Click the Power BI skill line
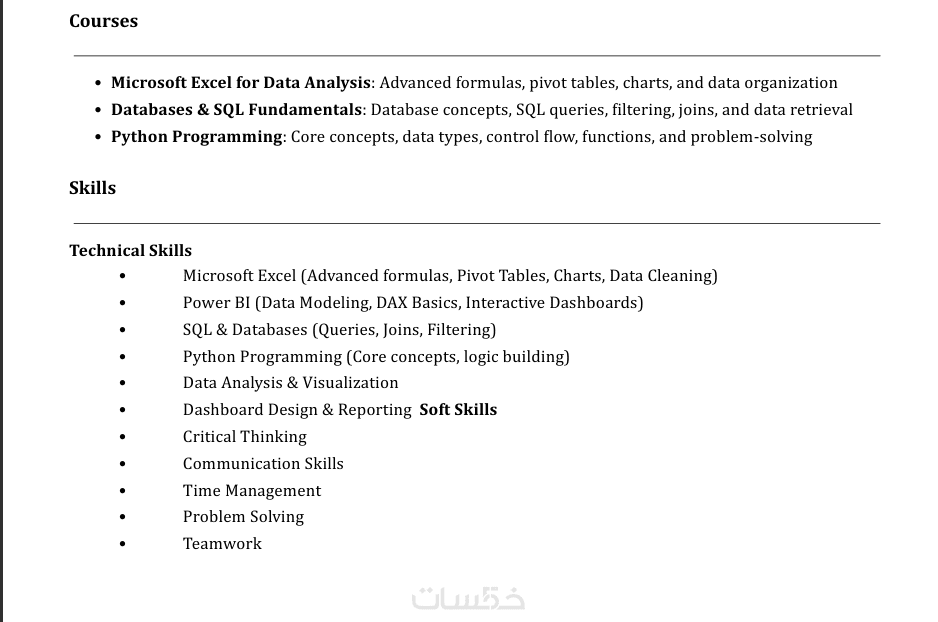 (412, 303)
